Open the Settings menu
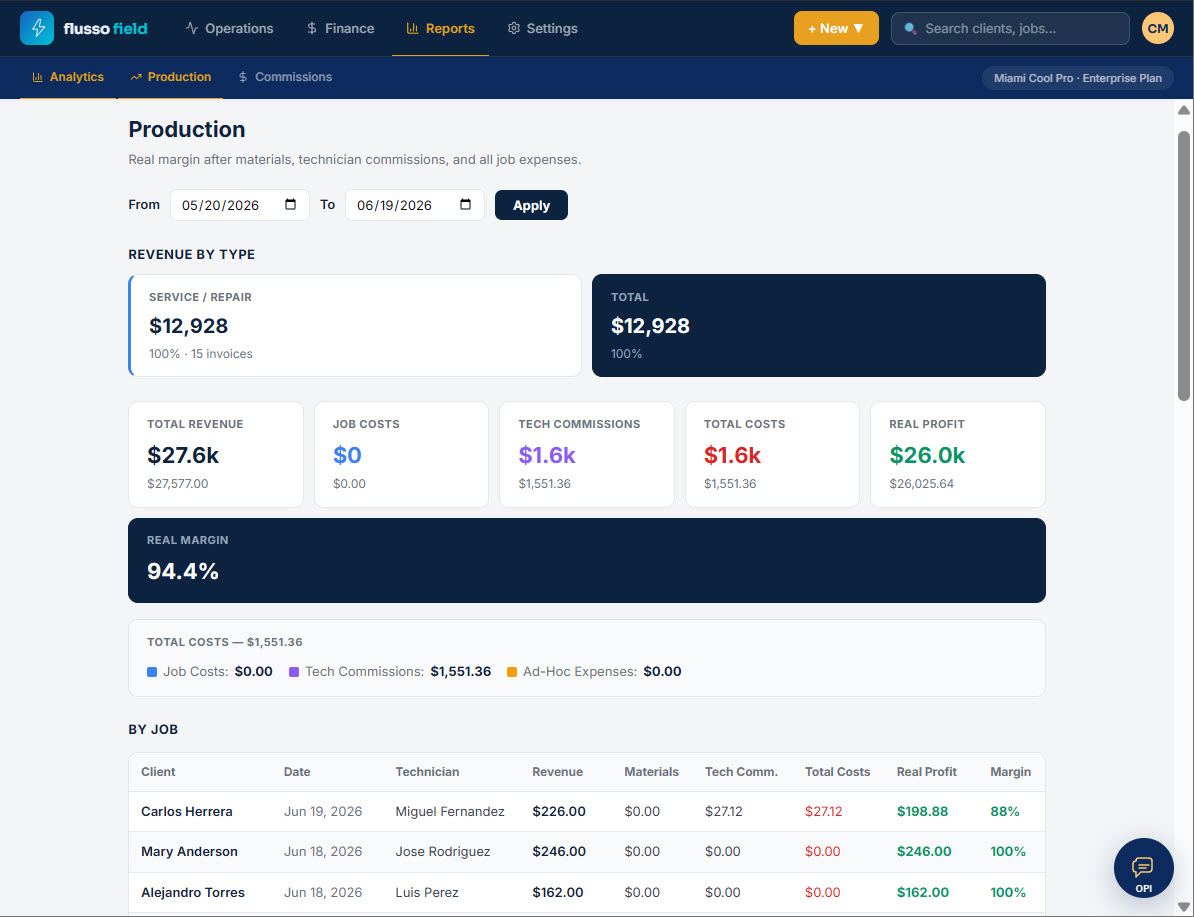The image size is (1194, 917). point(542,28)
